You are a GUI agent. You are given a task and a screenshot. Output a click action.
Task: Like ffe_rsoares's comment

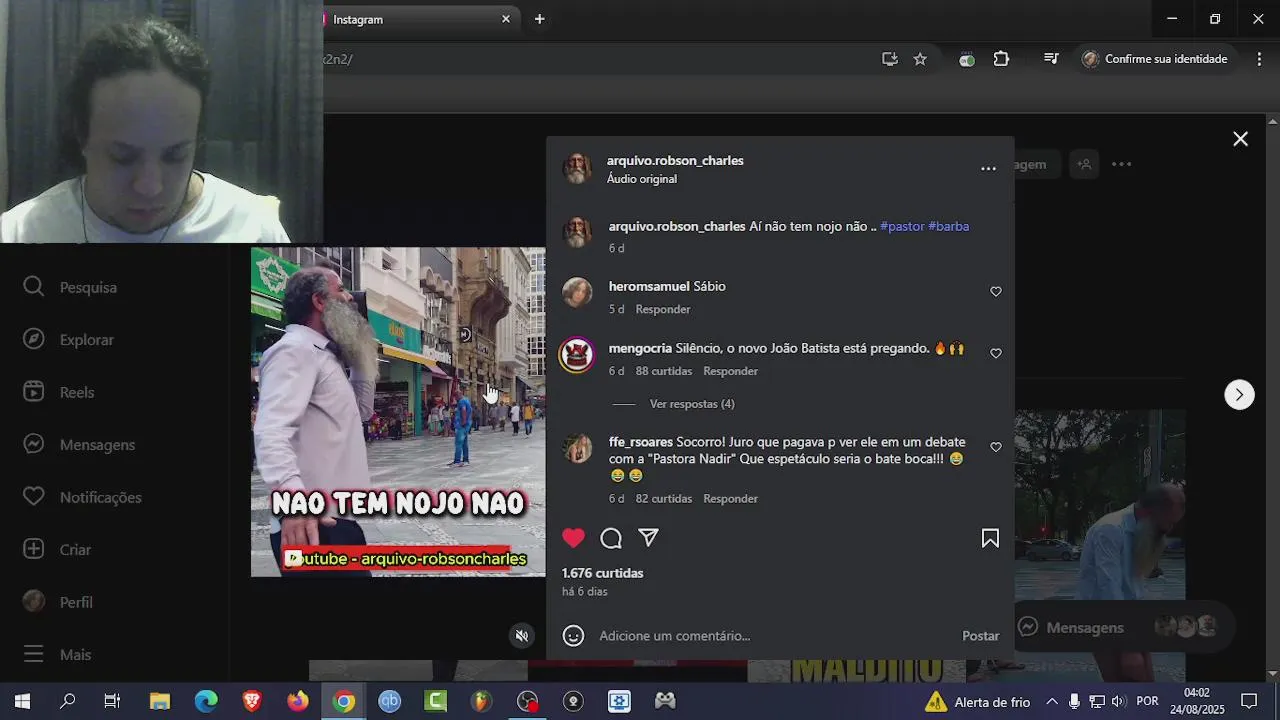click(996, 447)
